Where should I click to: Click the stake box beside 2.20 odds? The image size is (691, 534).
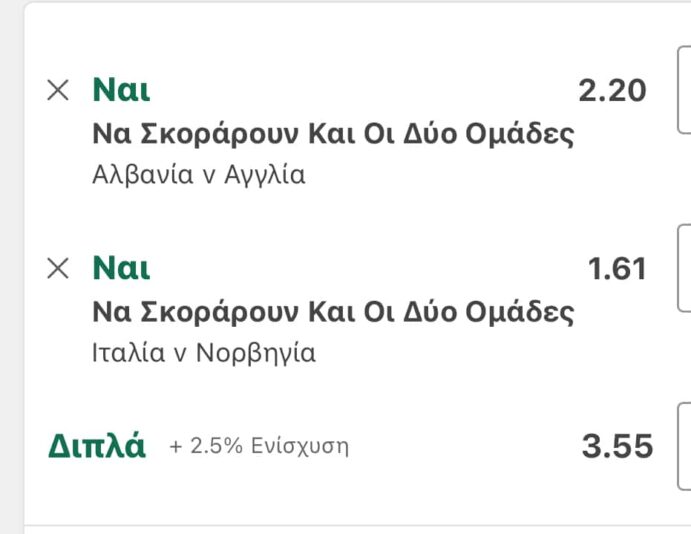pyautogui.click(x=684, y=91)
